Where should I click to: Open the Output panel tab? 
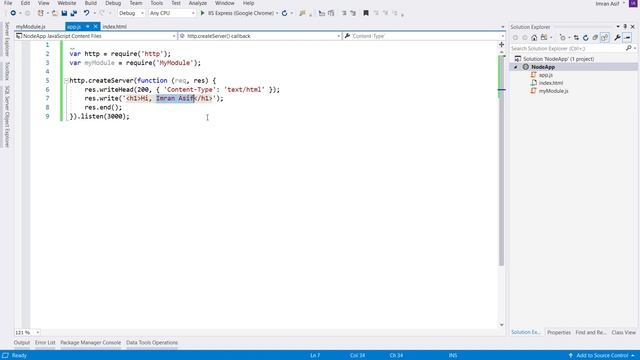pos(22,342)
